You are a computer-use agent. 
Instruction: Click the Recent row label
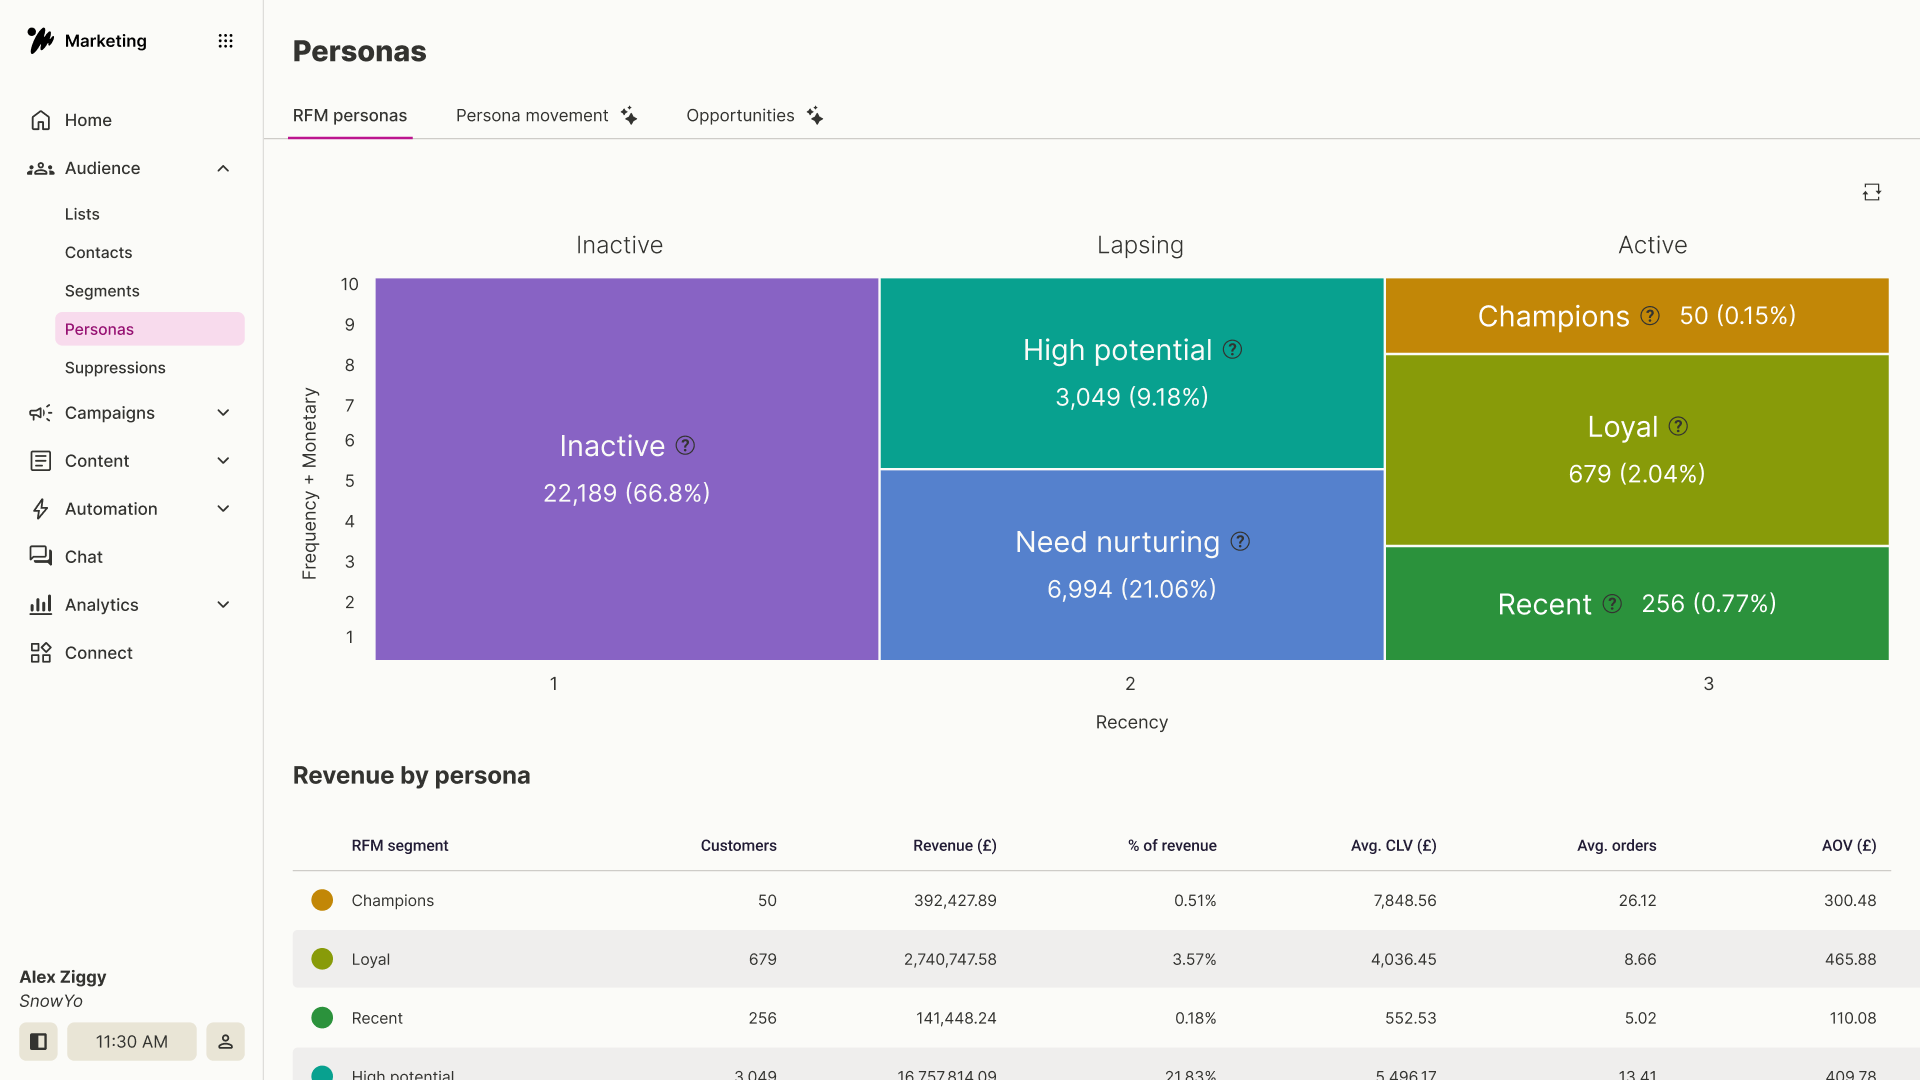coord(377,1018)
